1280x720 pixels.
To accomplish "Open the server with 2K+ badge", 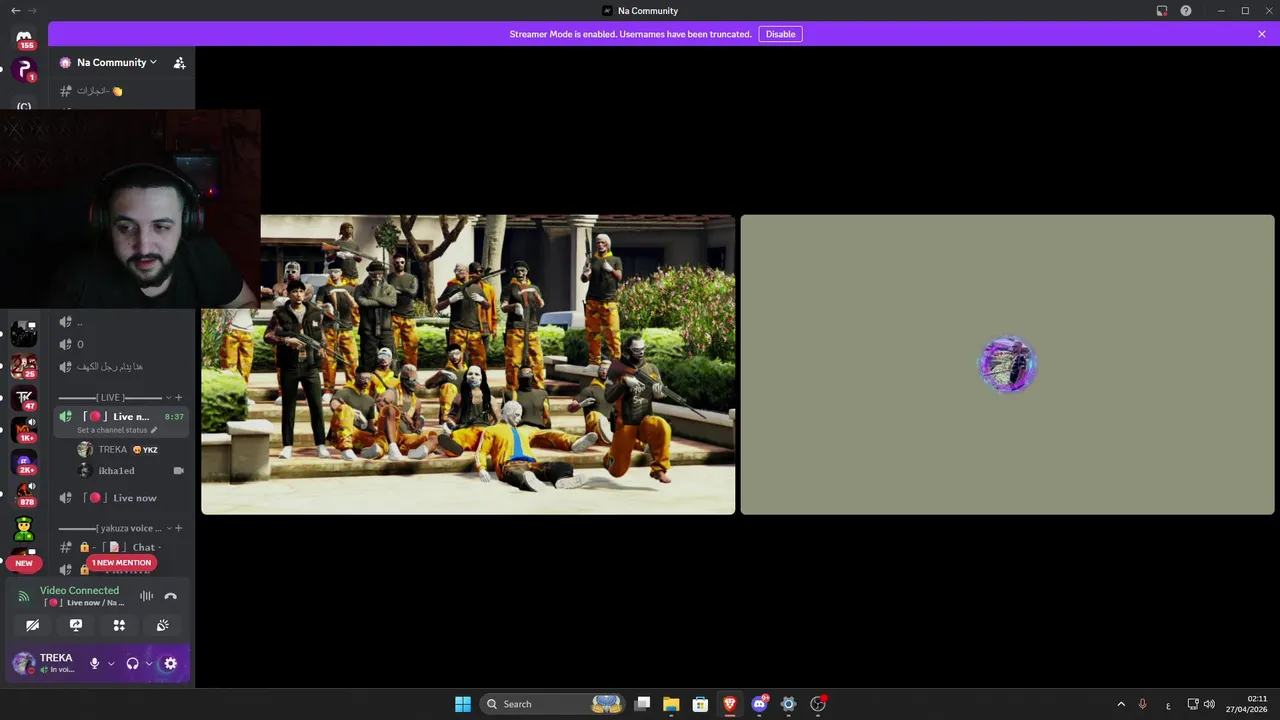I will tap(24, 462).
